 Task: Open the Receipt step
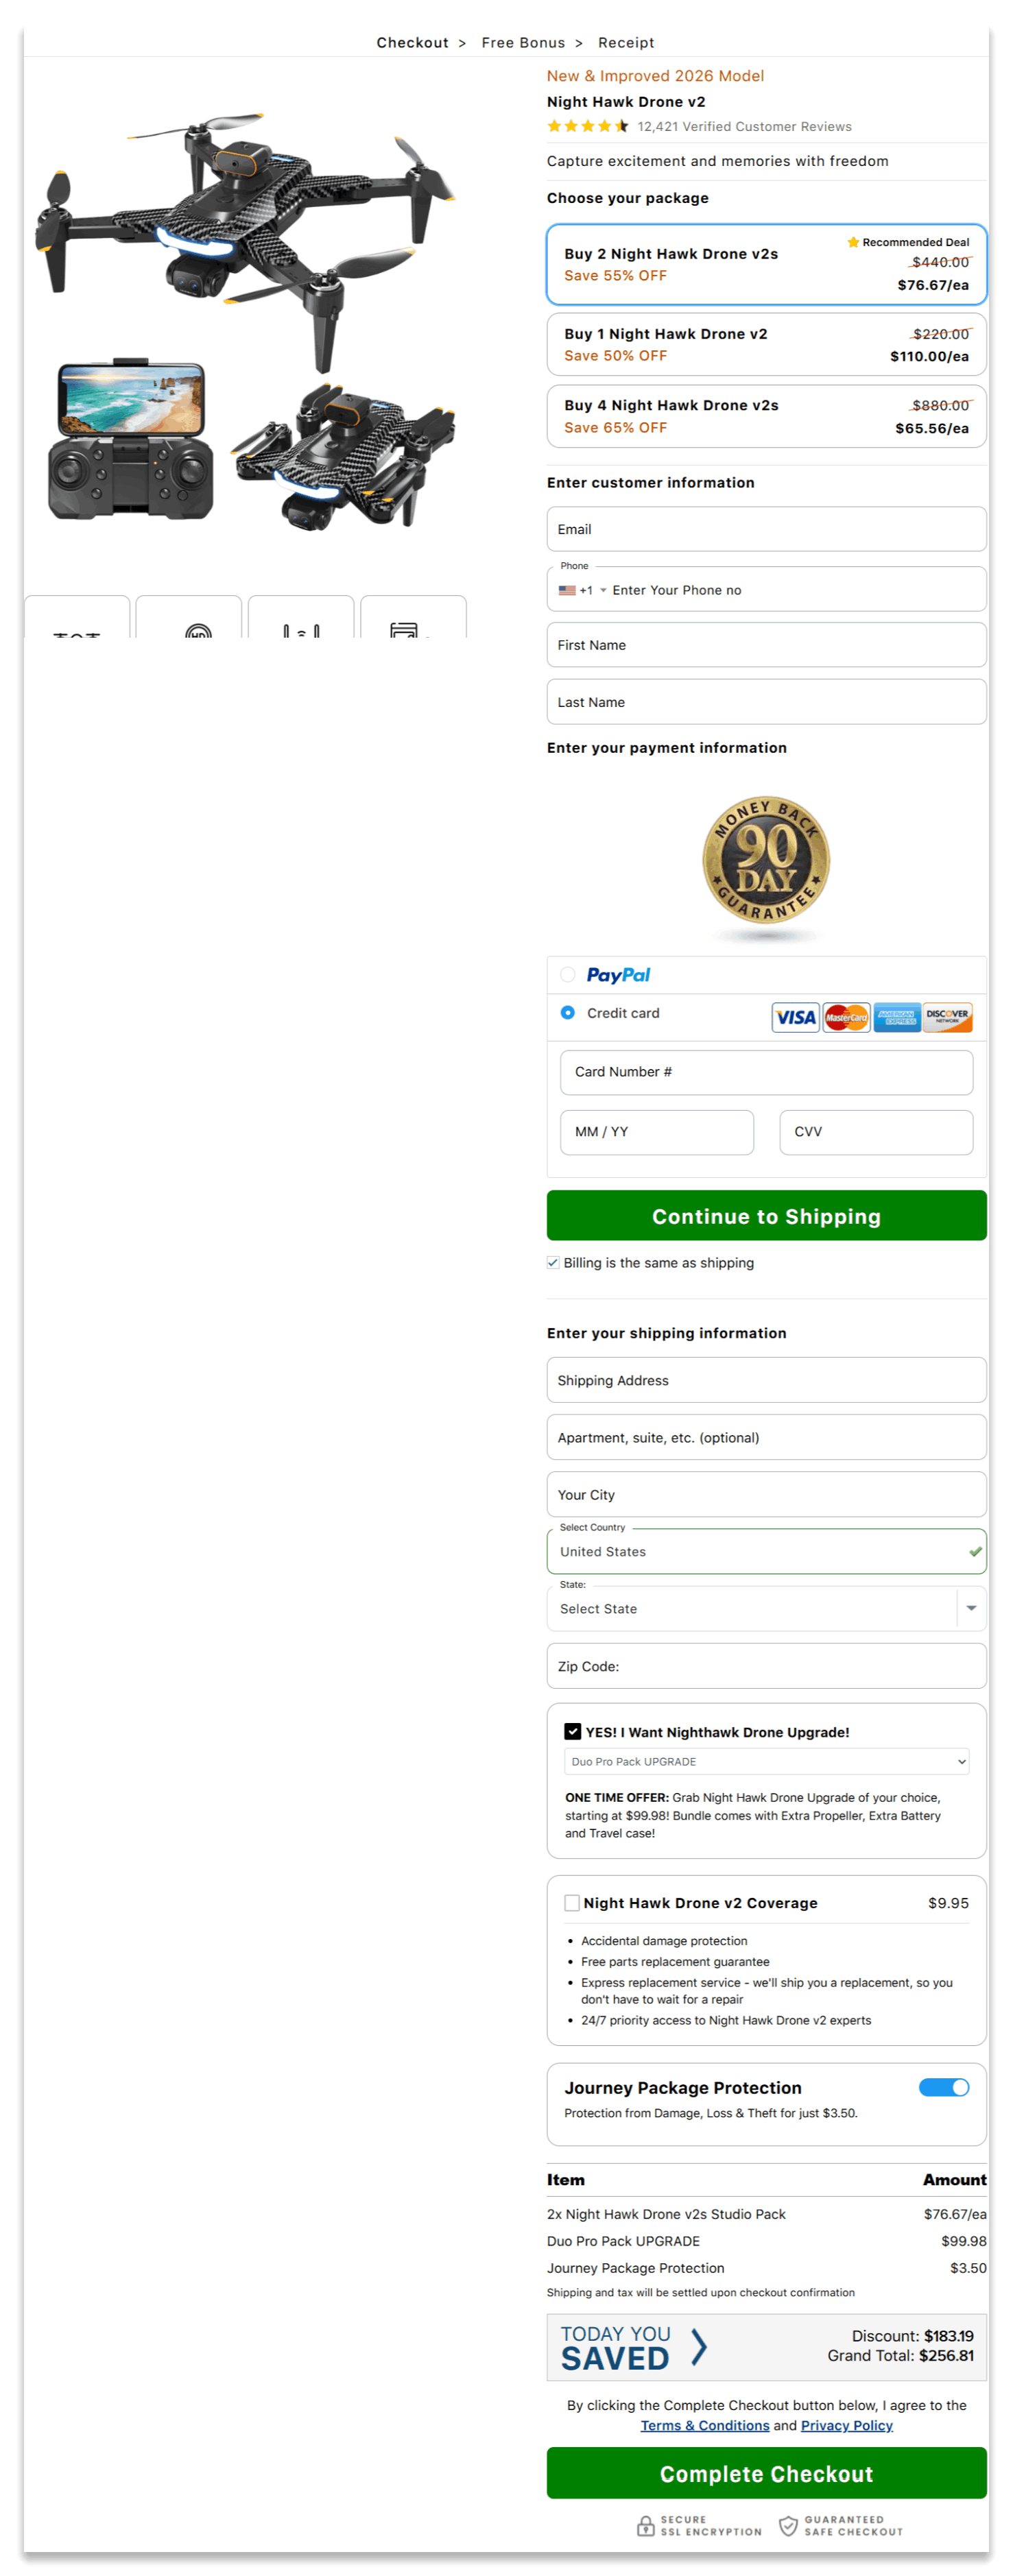626,42
